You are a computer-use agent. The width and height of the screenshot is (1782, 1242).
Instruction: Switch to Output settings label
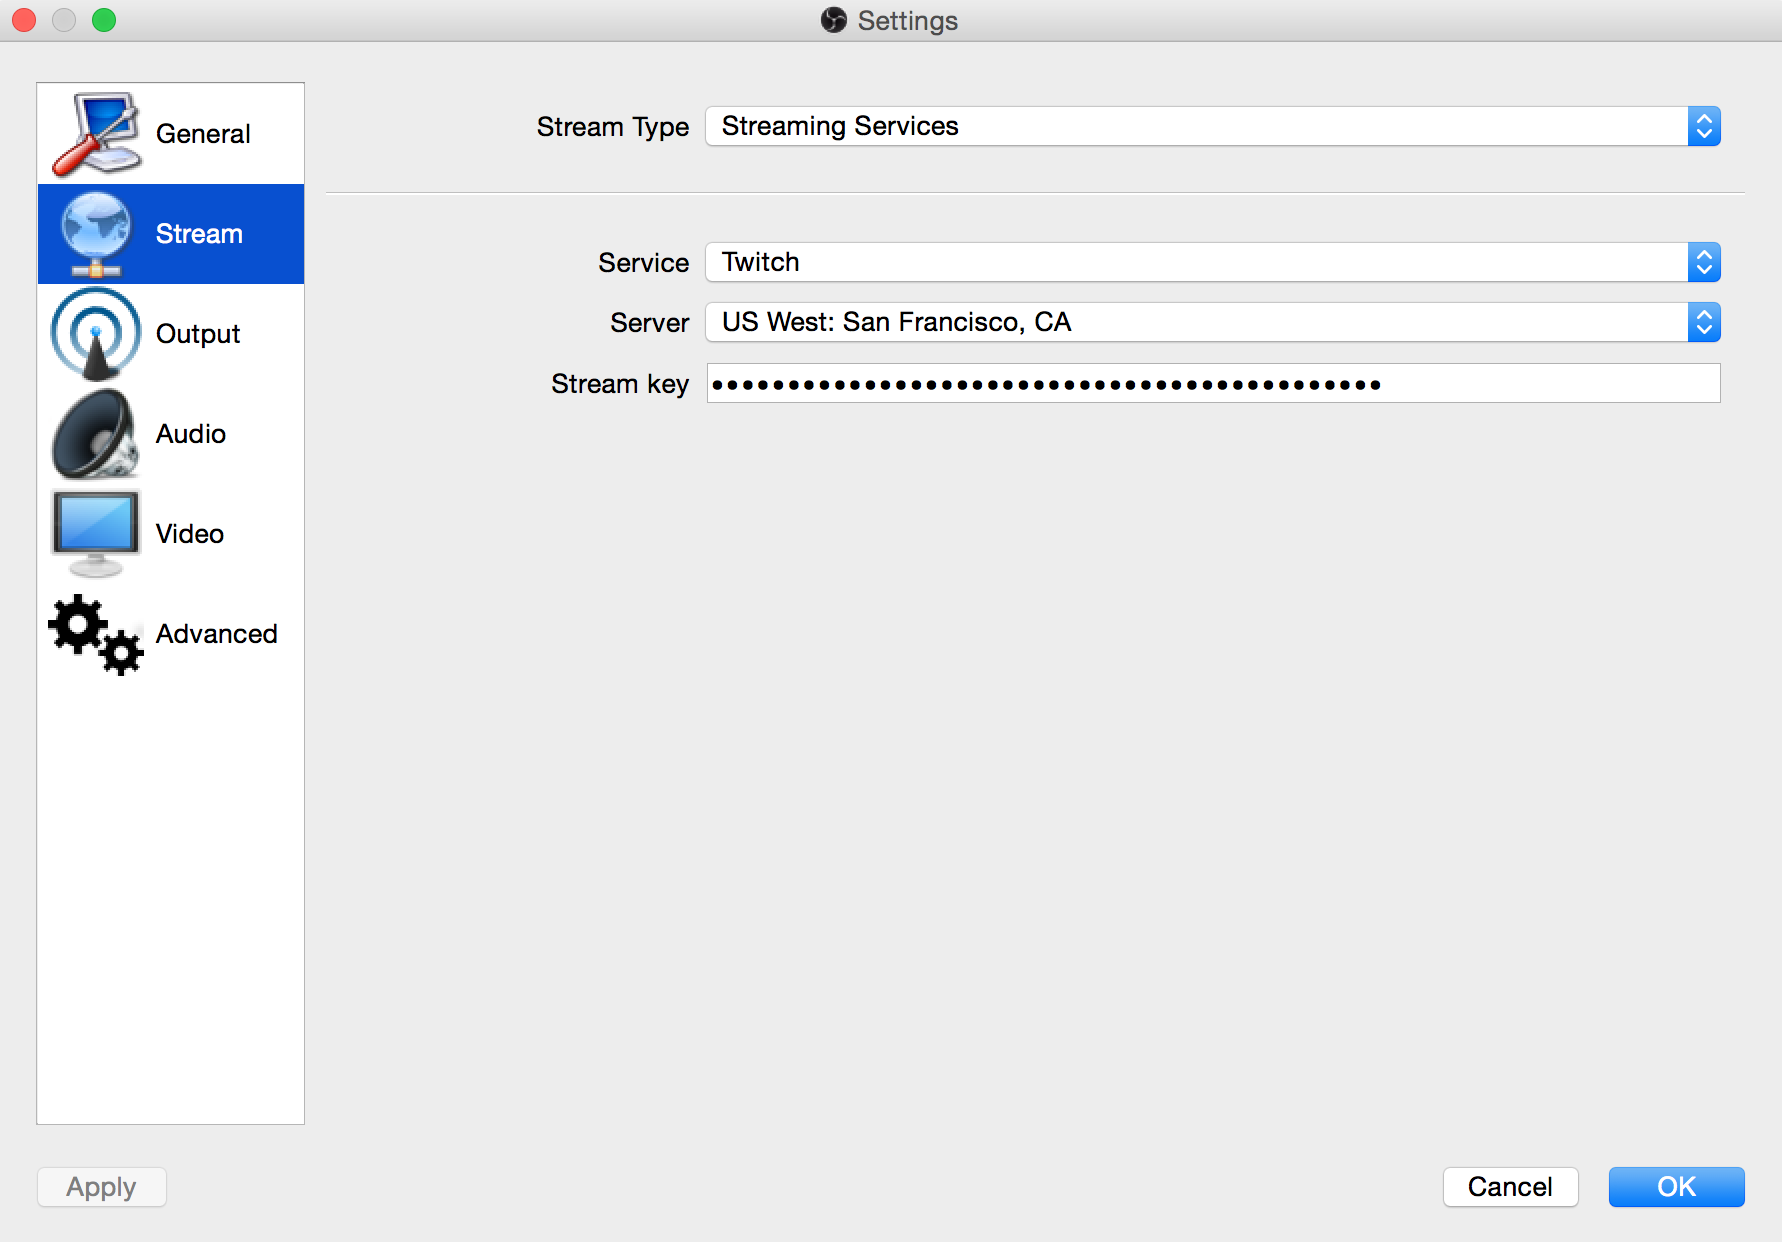[x=198, y=334]
